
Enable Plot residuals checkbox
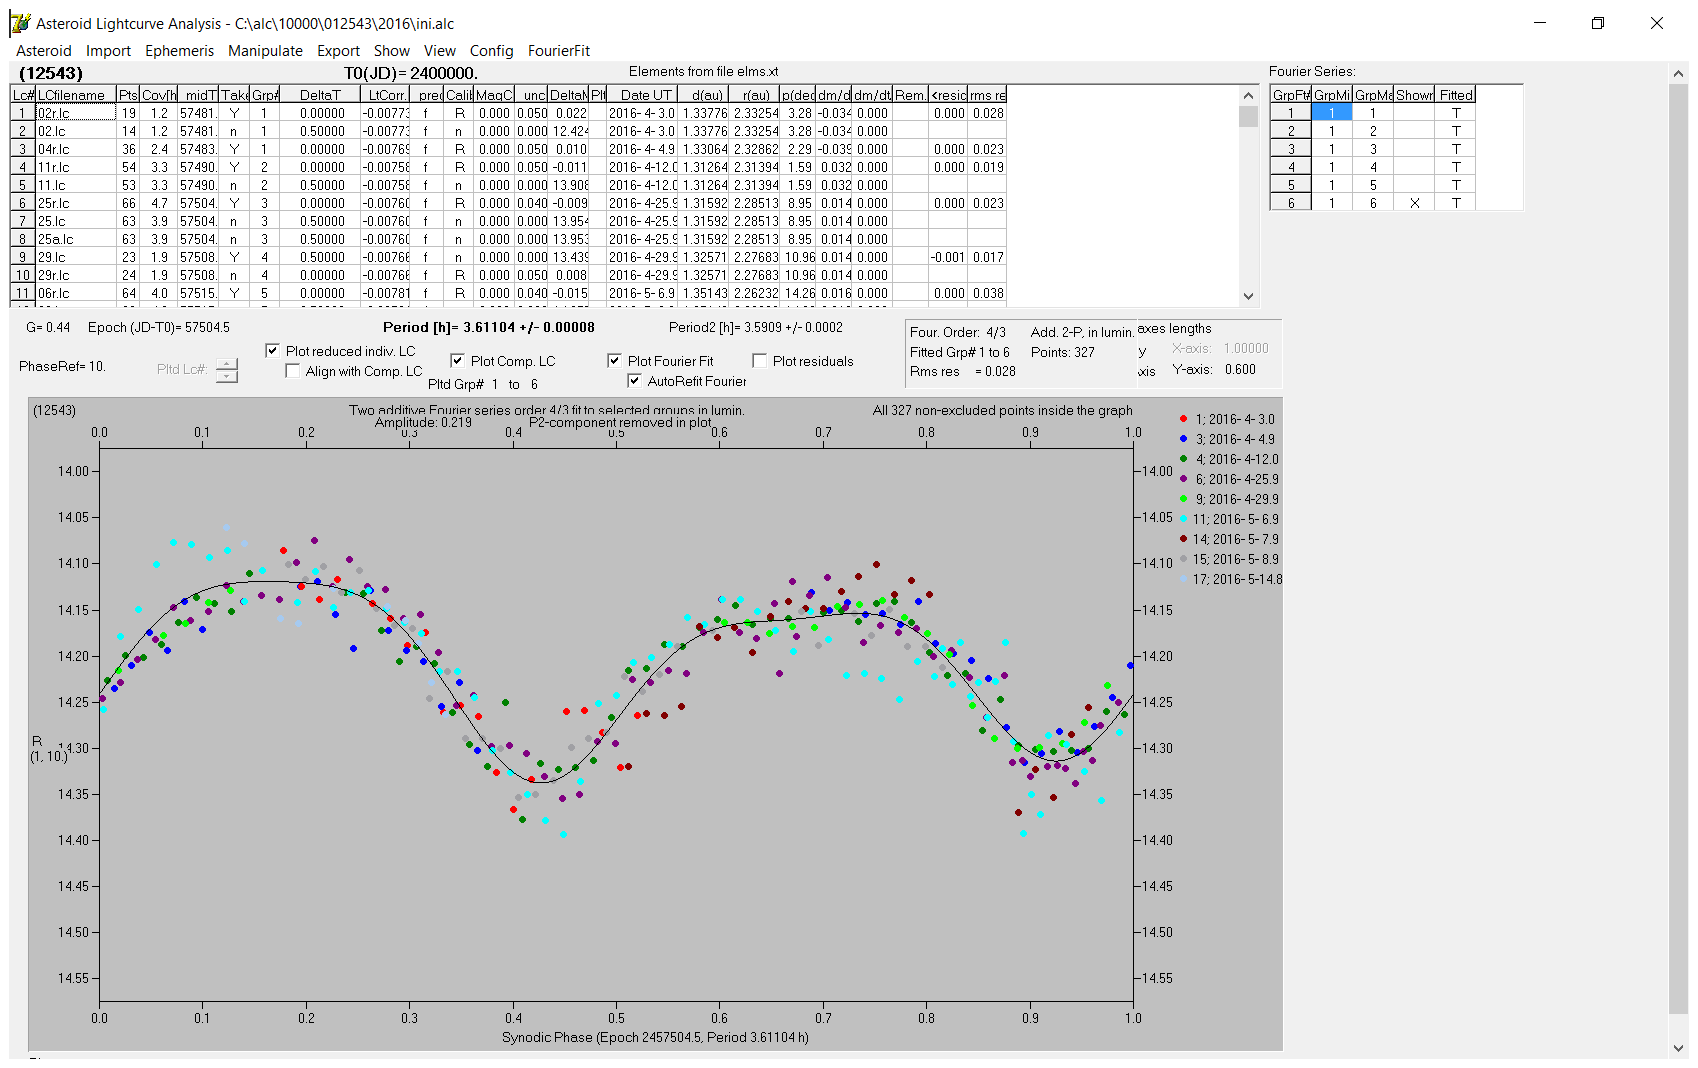pyautogui.click(x=759, y=361)
